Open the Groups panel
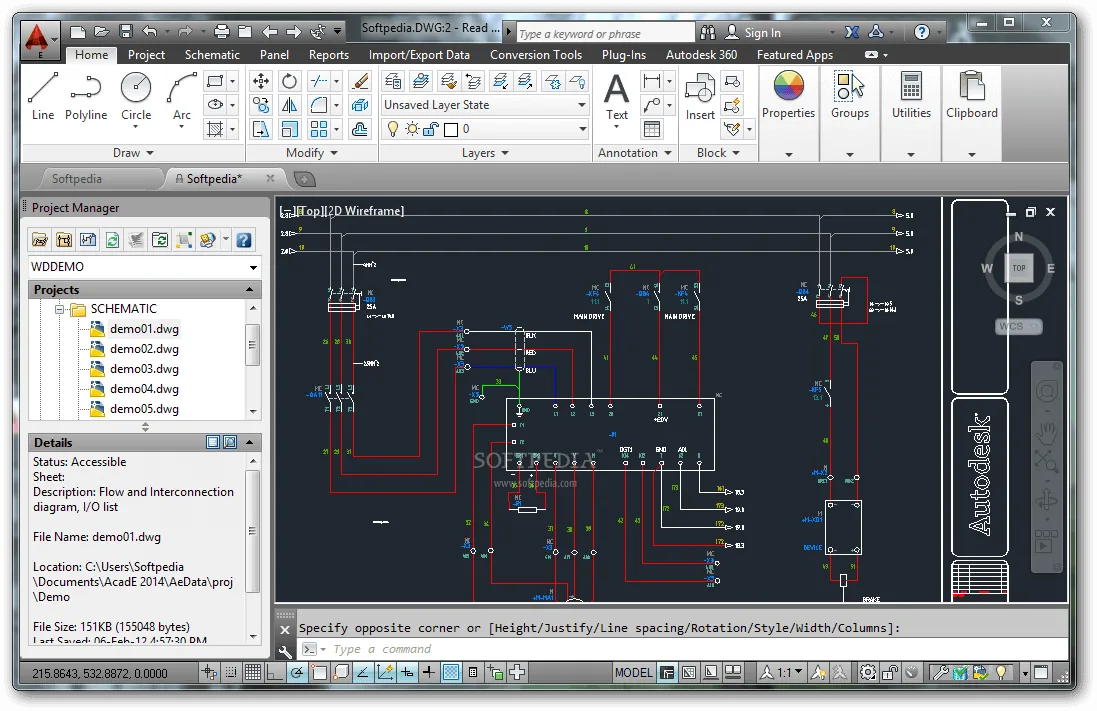This screenshot has height=711, width=1097. 850,95
